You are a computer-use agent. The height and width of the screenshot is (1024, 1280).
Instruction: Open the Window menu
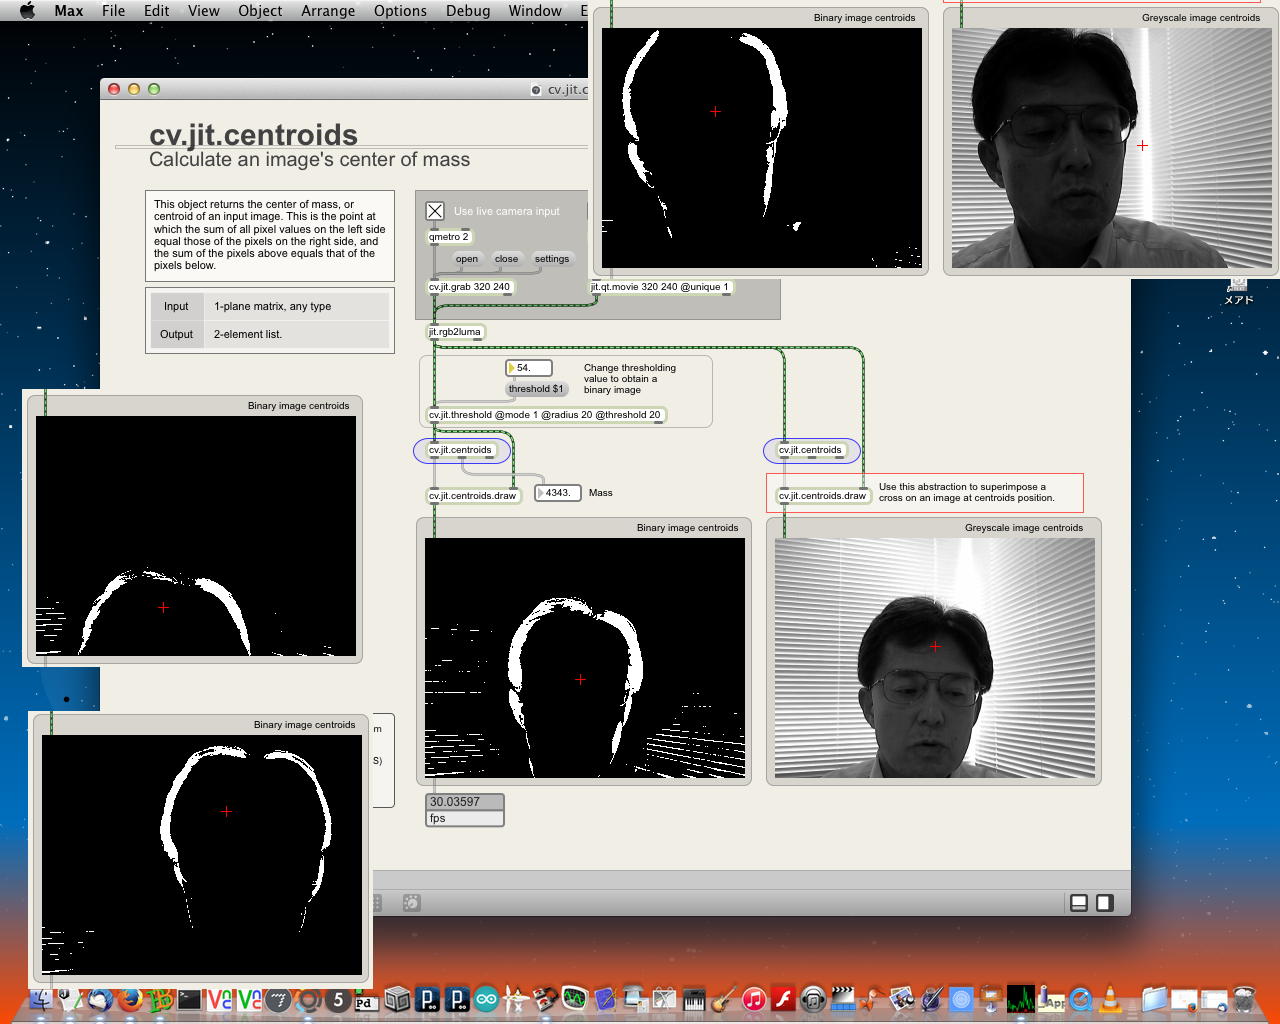(x=535, y=10)
